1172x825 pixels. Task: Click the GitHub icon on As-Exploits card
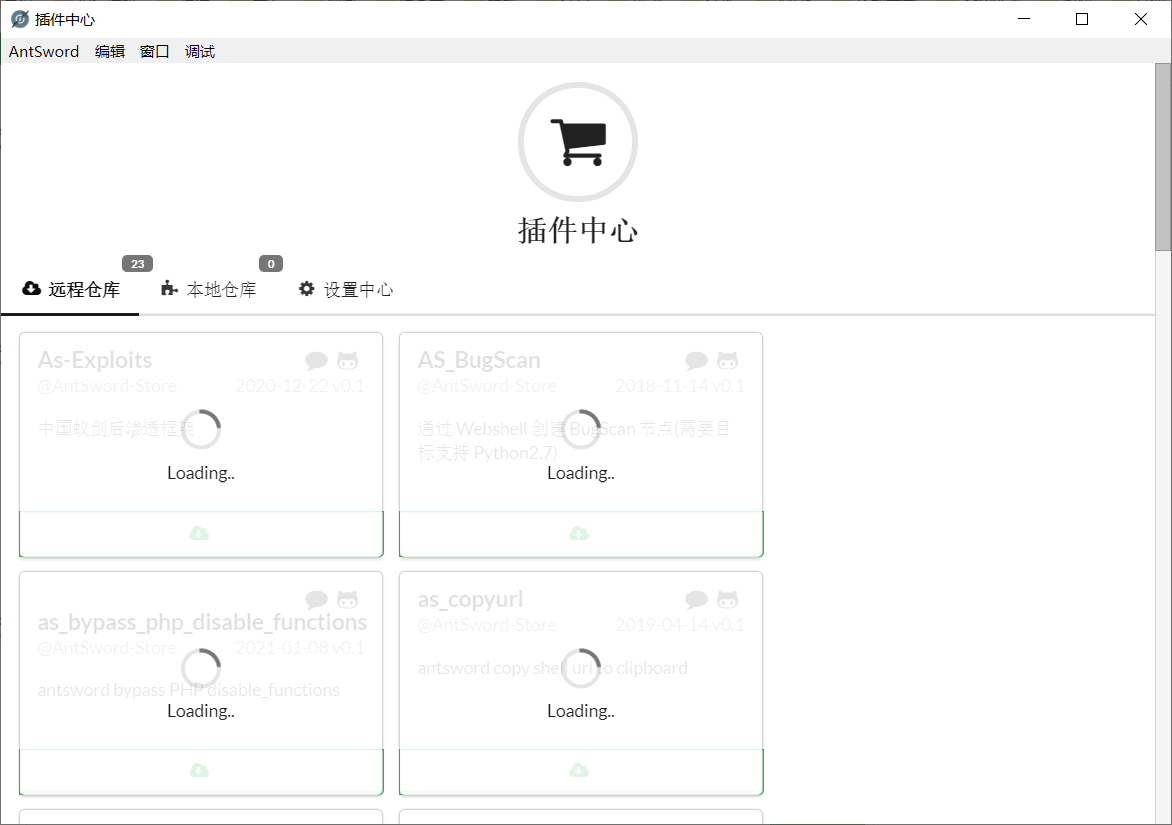348,360
